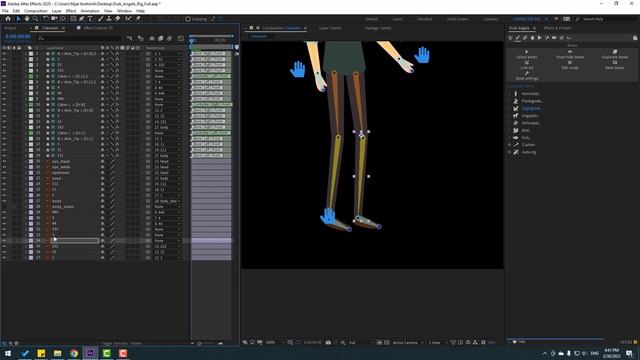
Task: Open the Graph Editor from timeline header
Action: 181,38
